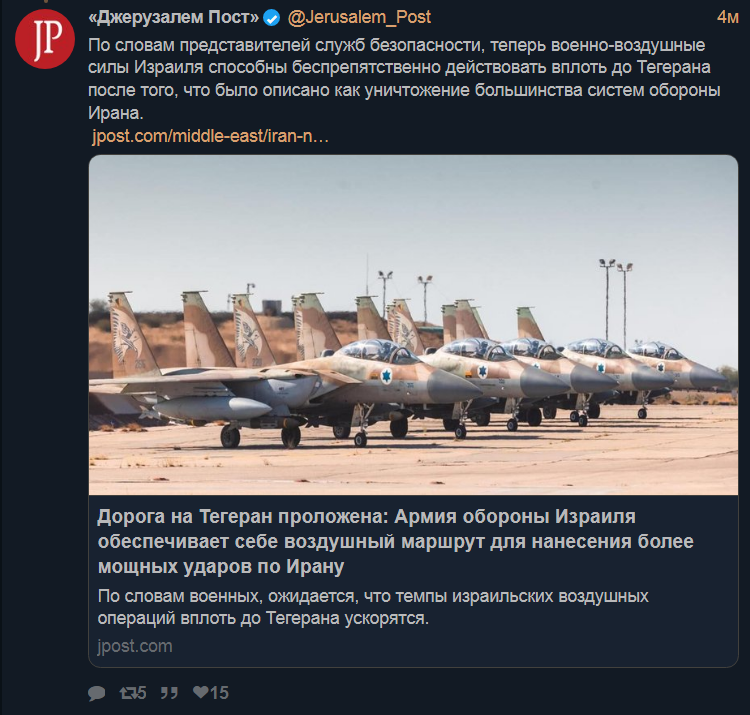Retweet this Jerusalem Post tweet

(127, 693)
